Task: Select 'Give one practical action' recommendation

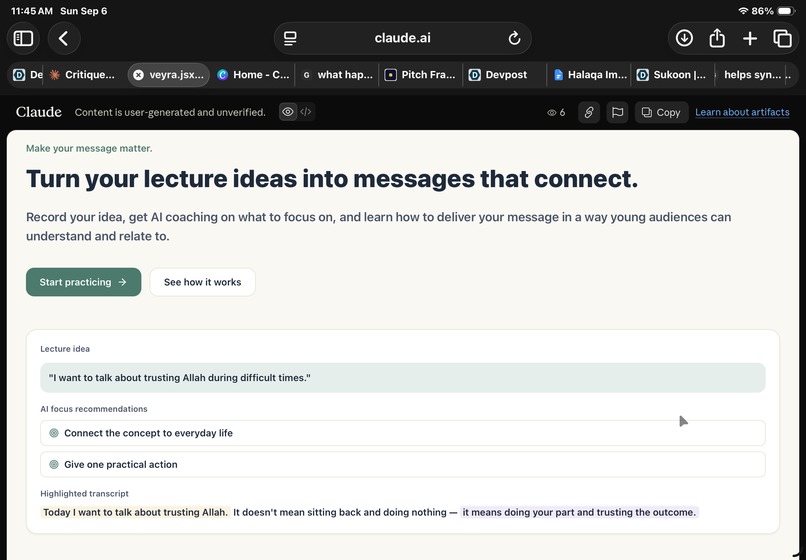Action: click(x=402, y=464)
